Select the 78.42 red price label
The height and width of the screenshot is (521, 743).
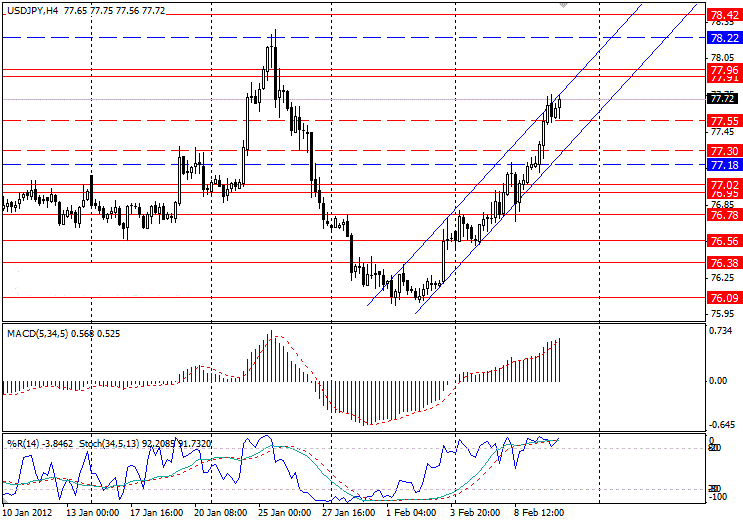click(722, 15)
